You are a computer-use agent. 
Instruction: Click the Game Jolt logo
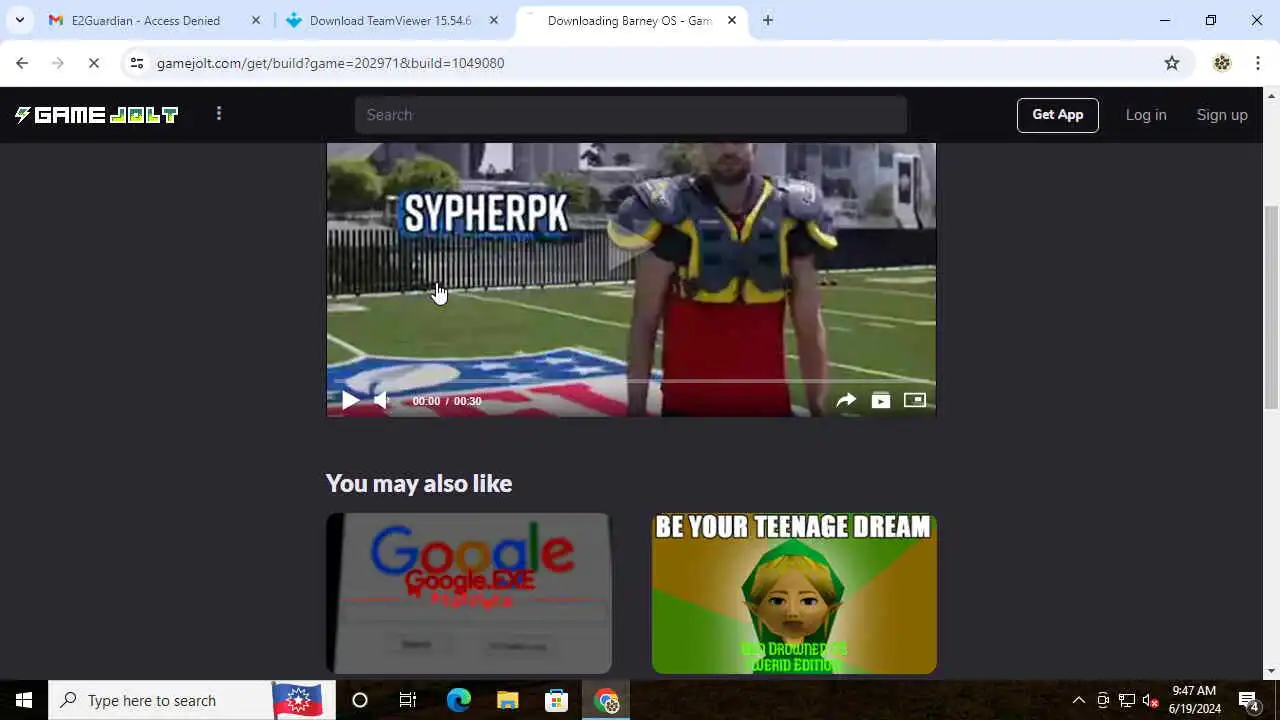96,115
